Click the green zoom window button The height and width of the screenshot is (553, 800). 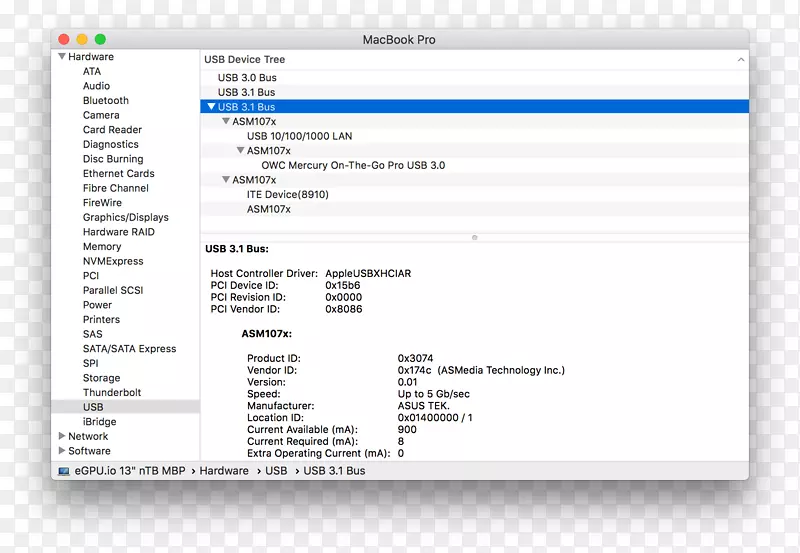click(100, 39)
